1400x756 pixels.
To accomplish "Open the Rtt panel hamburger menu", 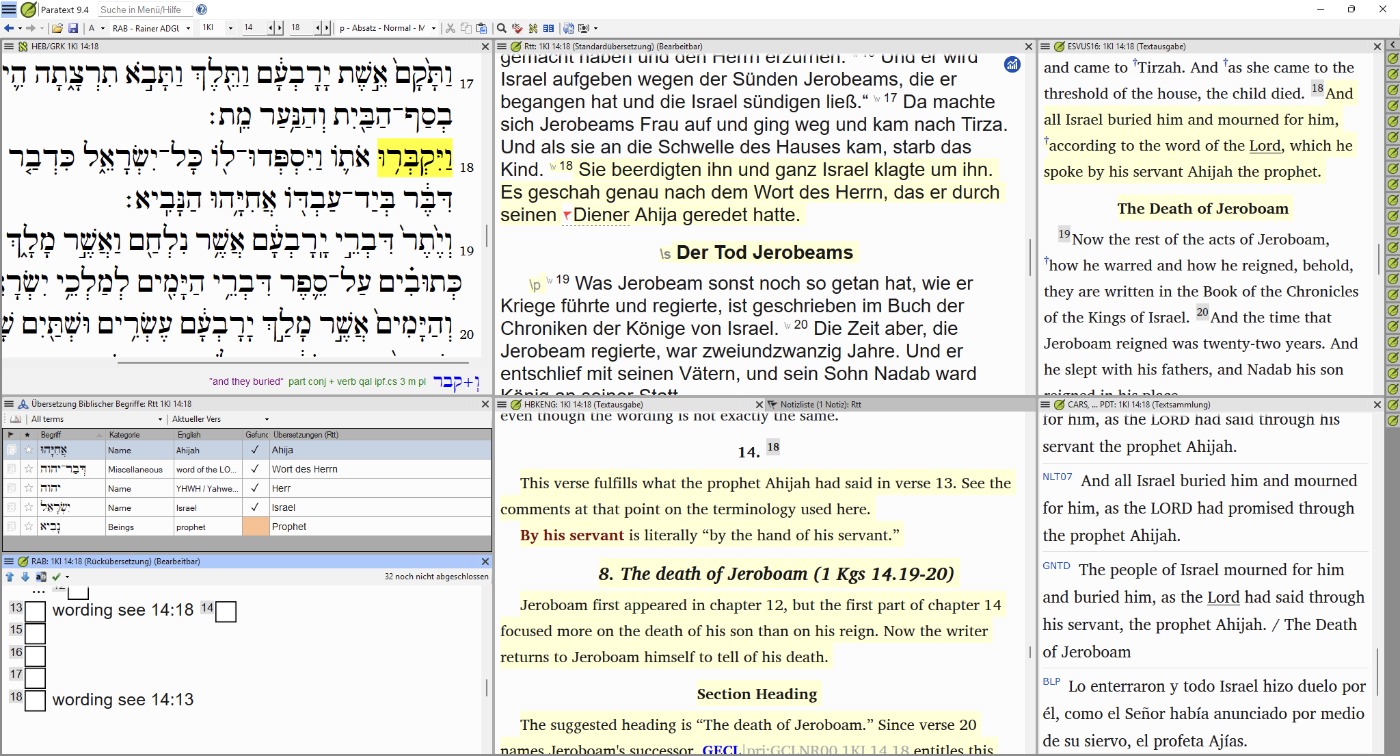I will pos(503,46).
